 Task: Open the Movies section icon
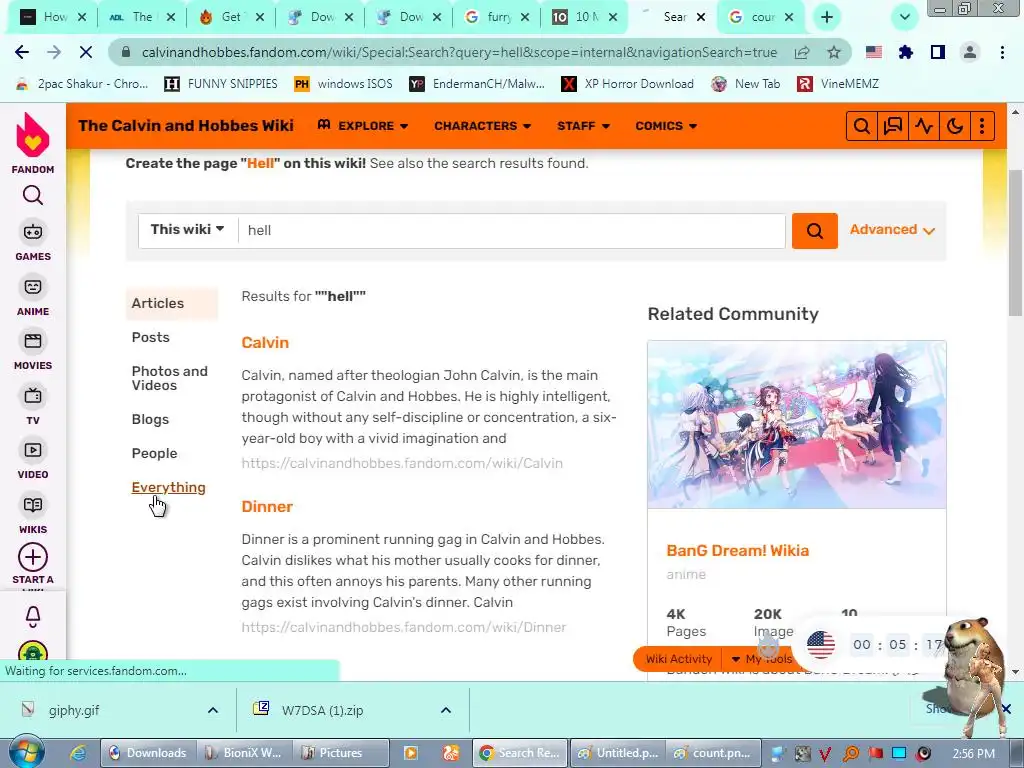point(33,342)
